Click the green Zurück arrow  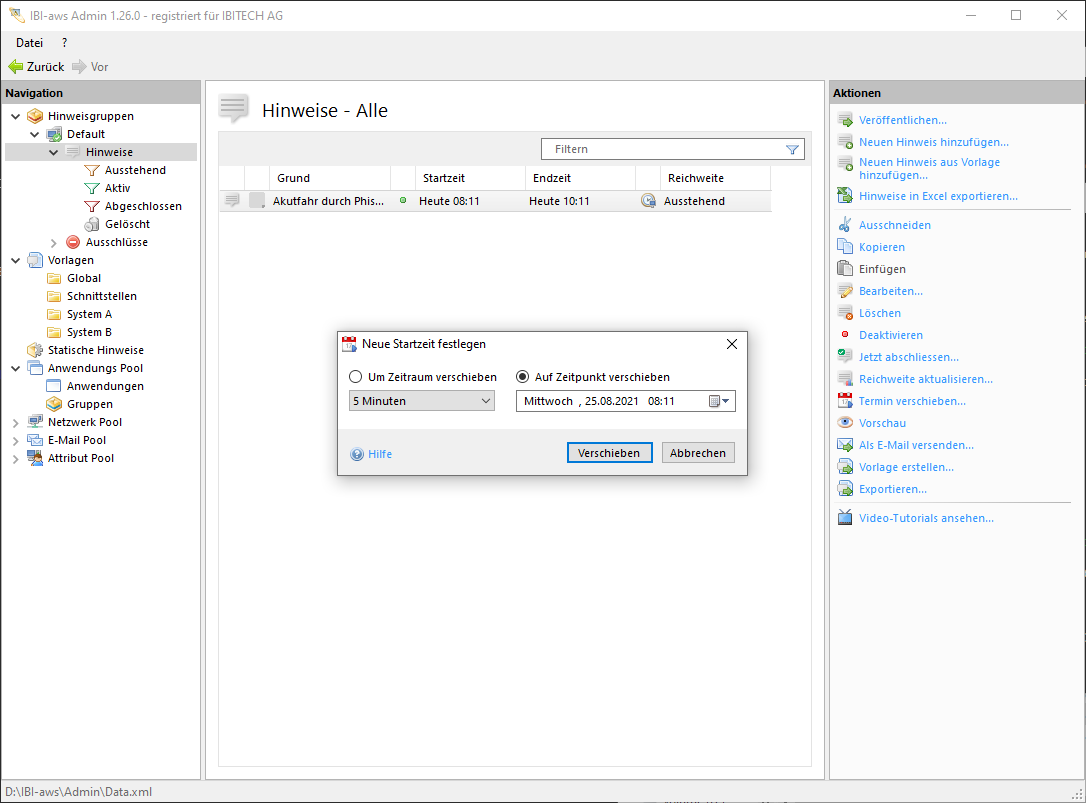click(x=16, y=67)
